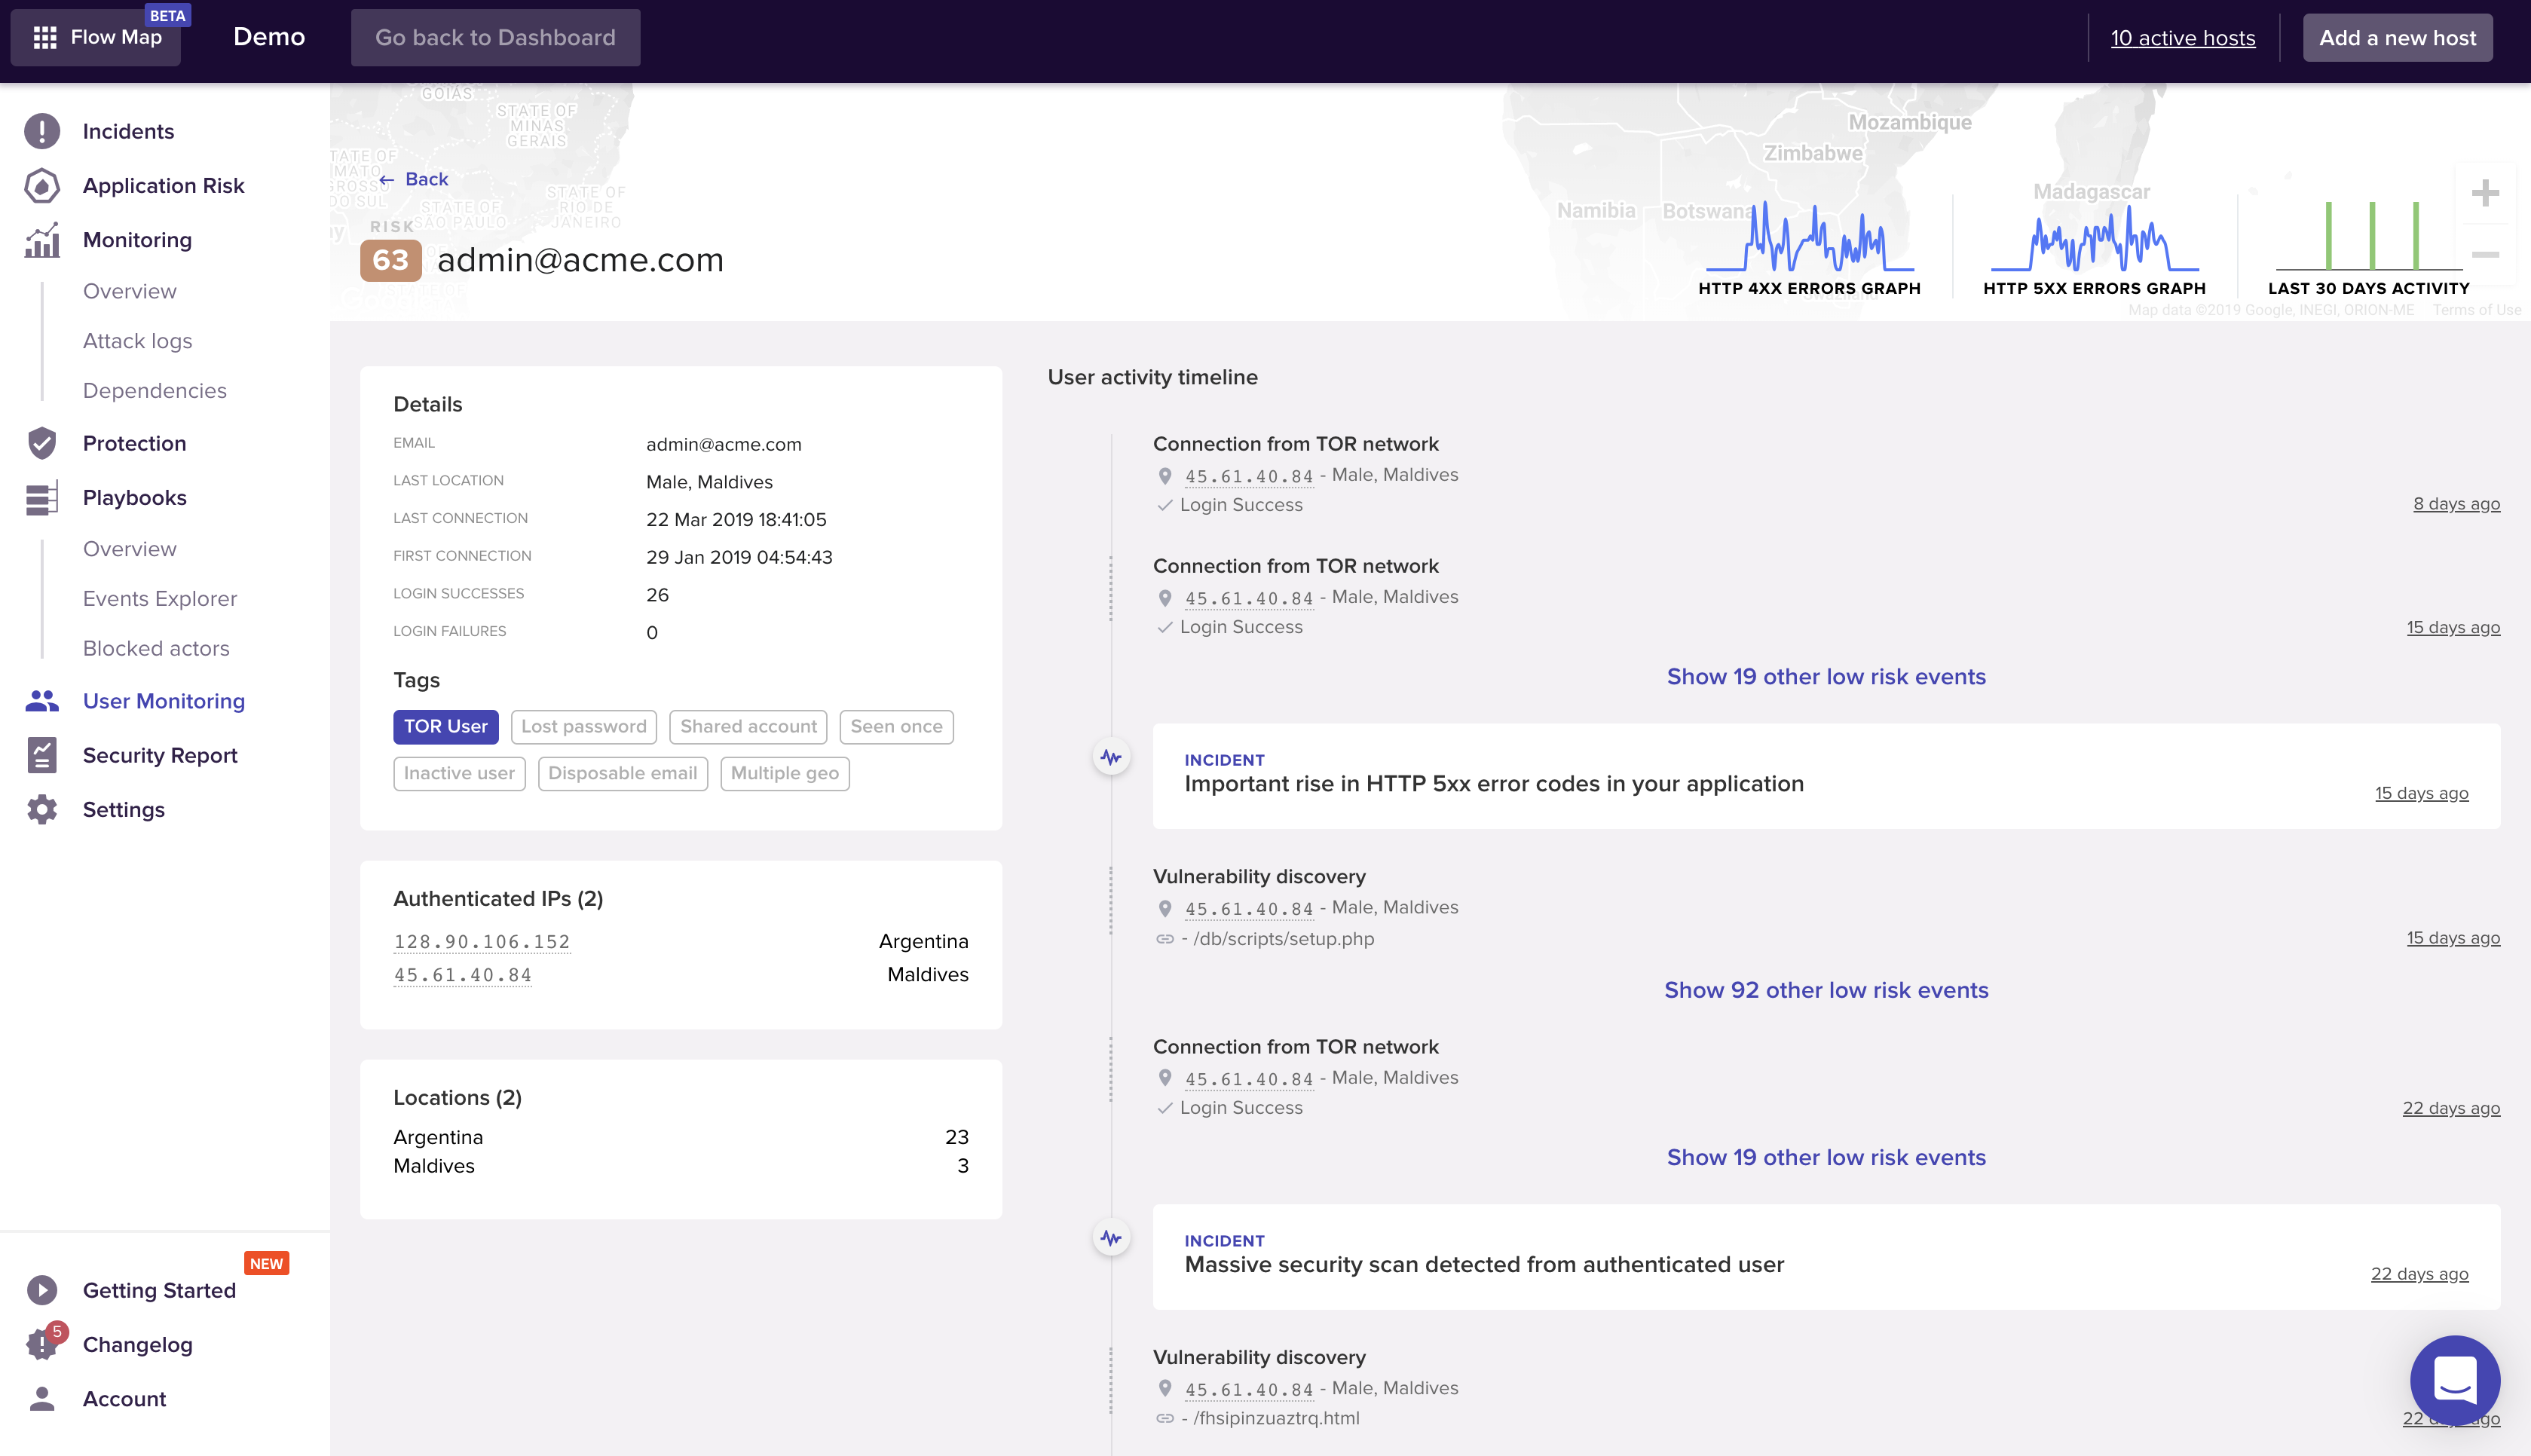Expand Show 92 other low risk events
Screen dimensions: 2531x1456
pos(1826,990)
